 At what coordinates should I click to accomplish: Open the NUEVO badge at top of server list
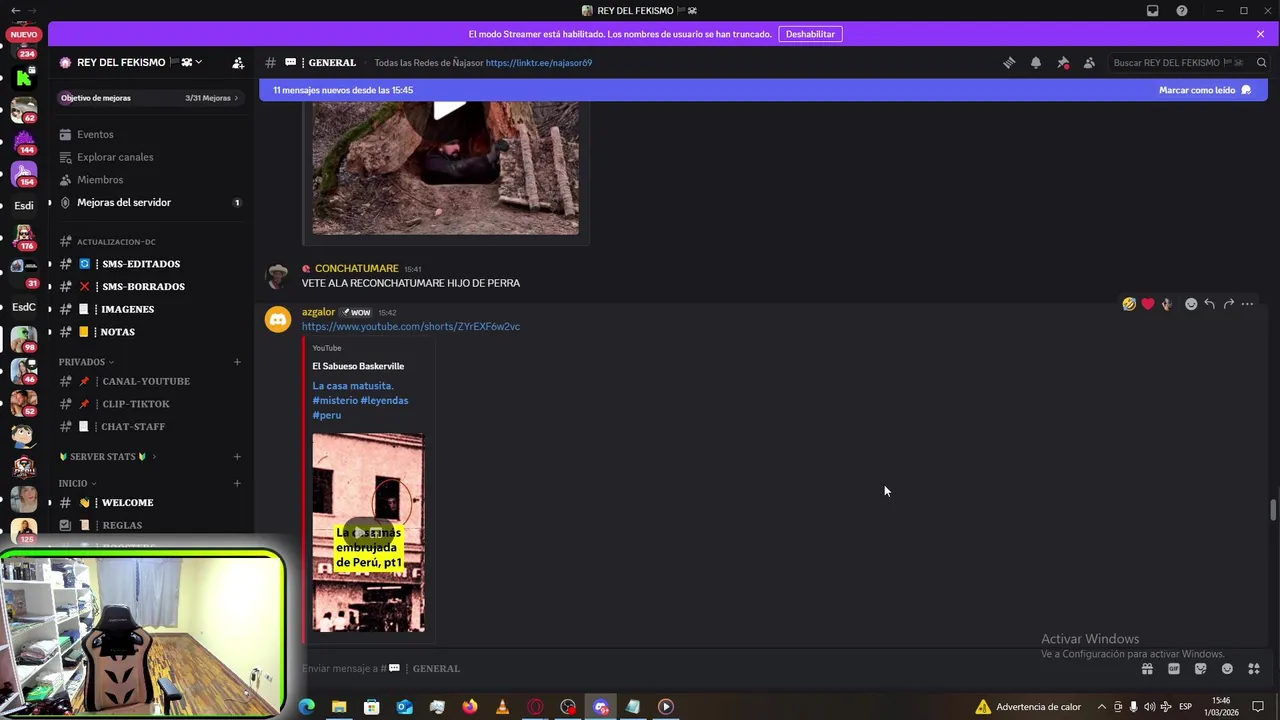[23, 34]
